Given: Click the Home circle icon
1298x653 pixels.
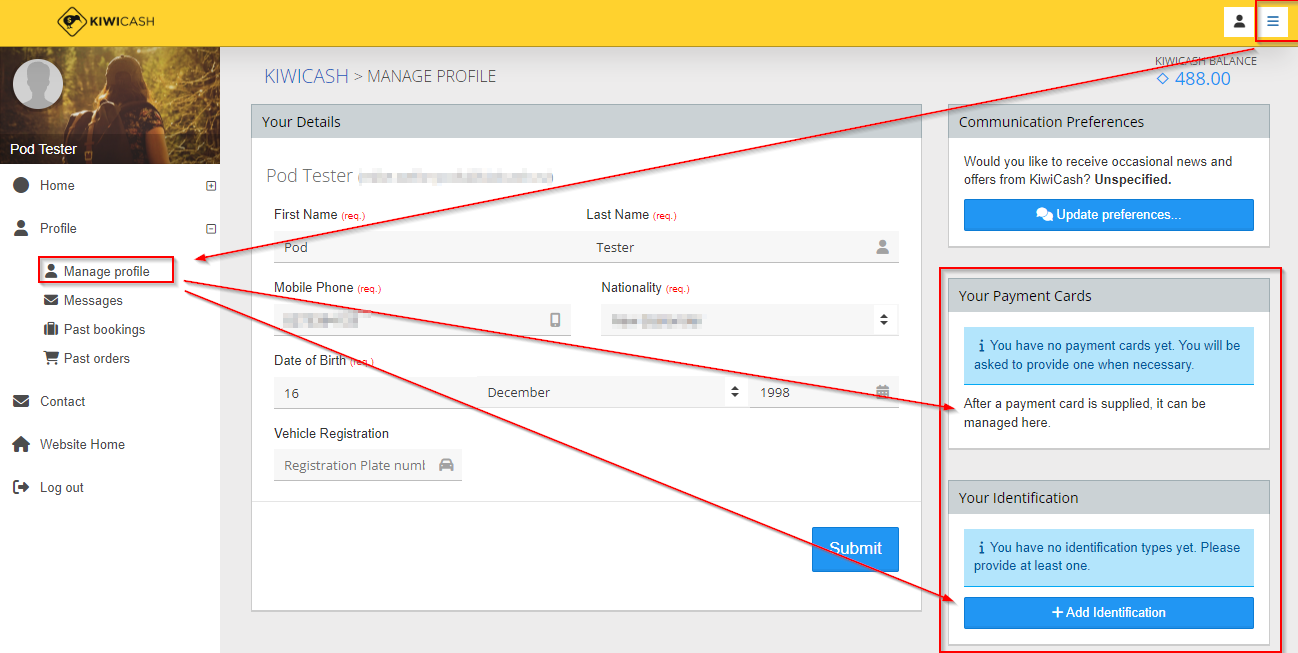Looking at the screenshot, I should coord(21,185).
